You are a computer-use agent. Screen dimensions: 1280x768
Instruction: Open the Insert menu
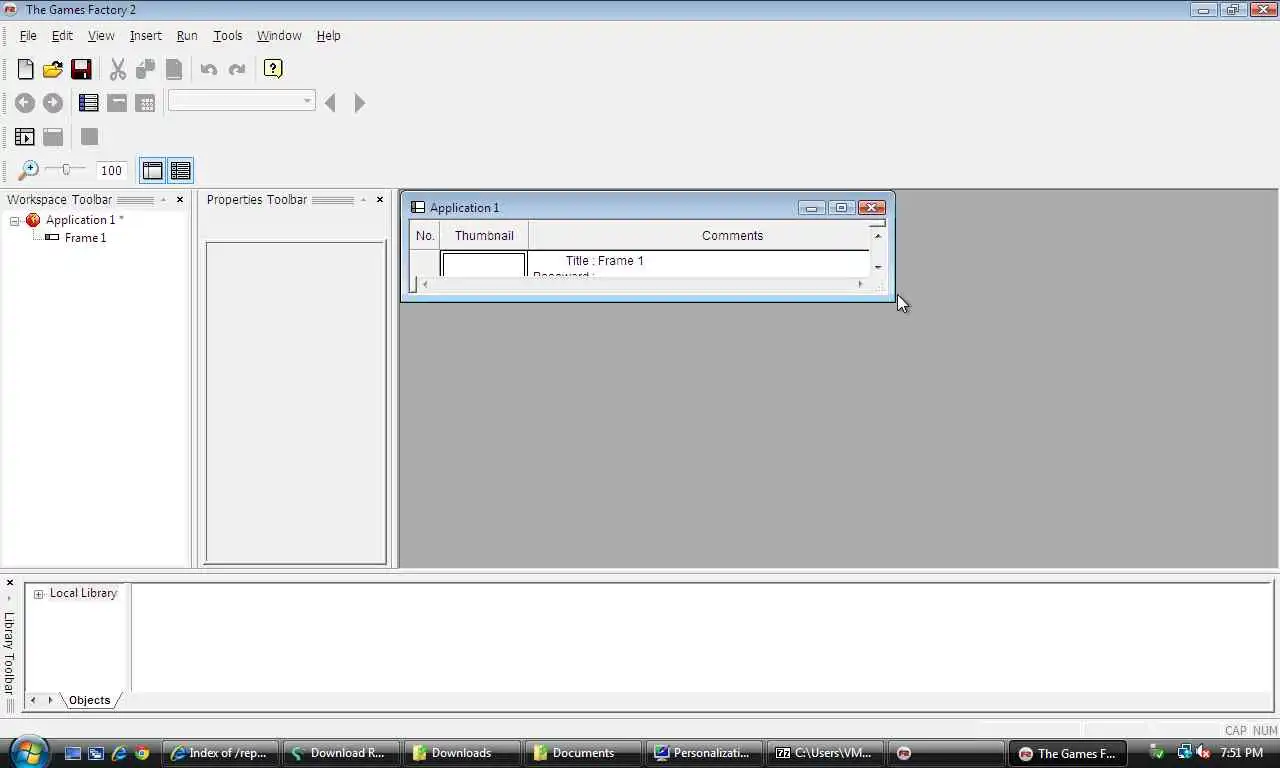(x=146, y=36)
